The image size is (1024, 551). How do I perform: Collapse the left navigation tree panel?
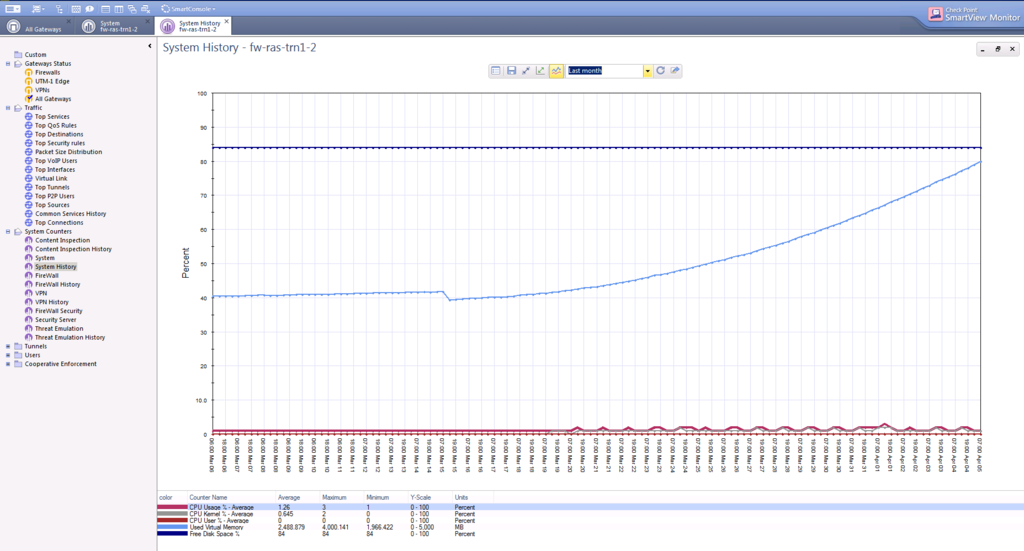click(150, 46)
